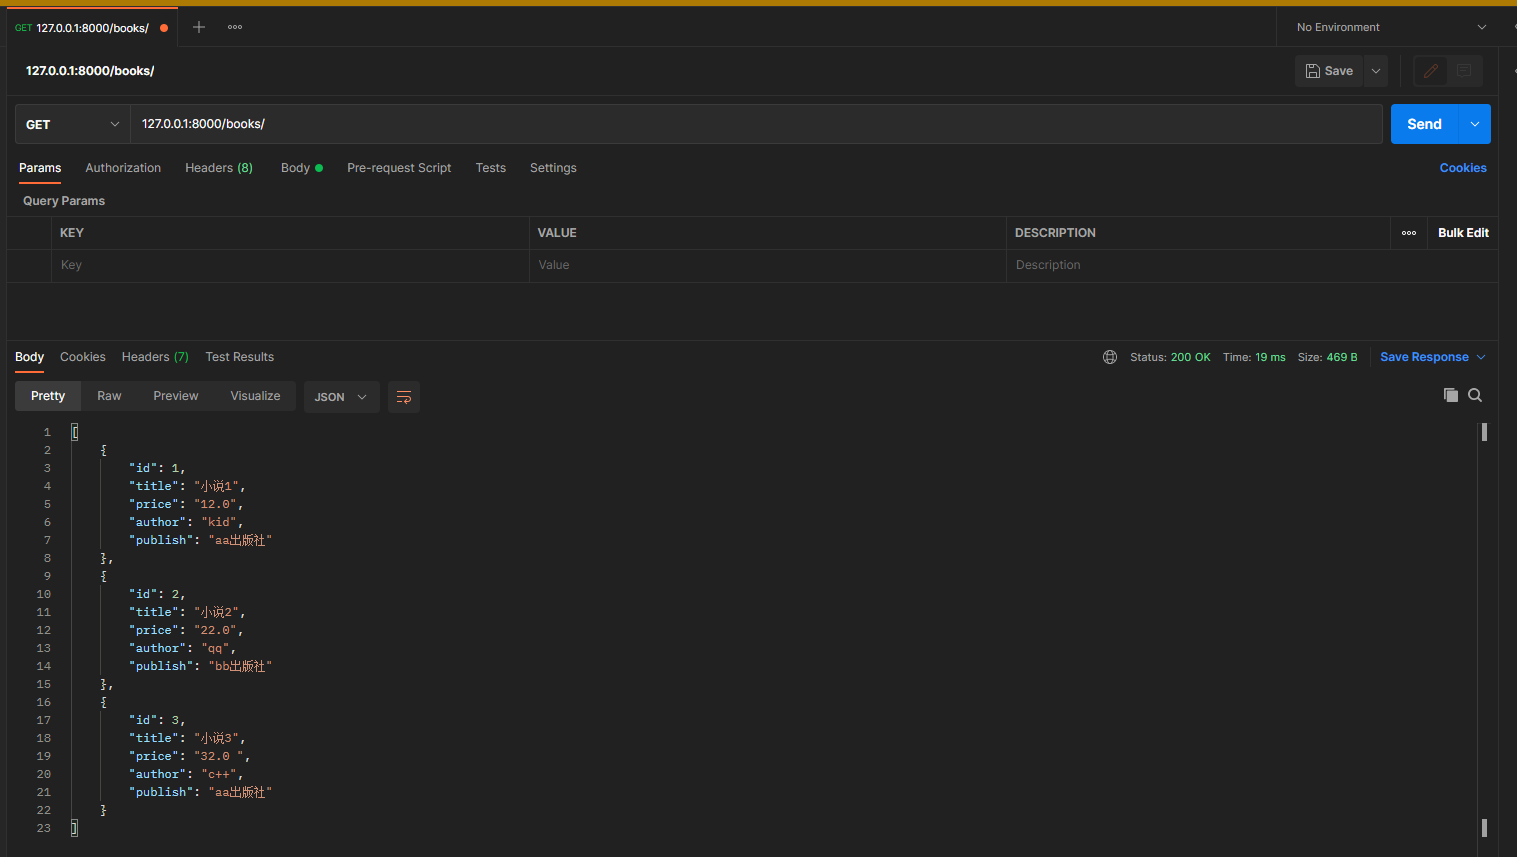Click the pencil edit icon near Save
This screenshot has width=1517, height=857.
pos(1431,71)
